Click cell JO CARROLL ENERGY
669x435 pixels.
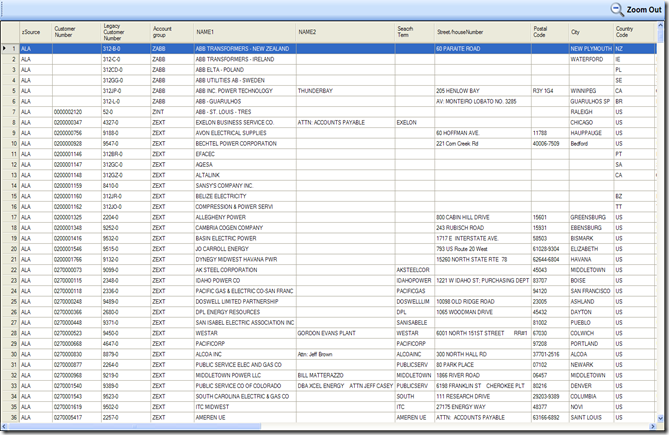pyautogui.click(x=245, y=249)
